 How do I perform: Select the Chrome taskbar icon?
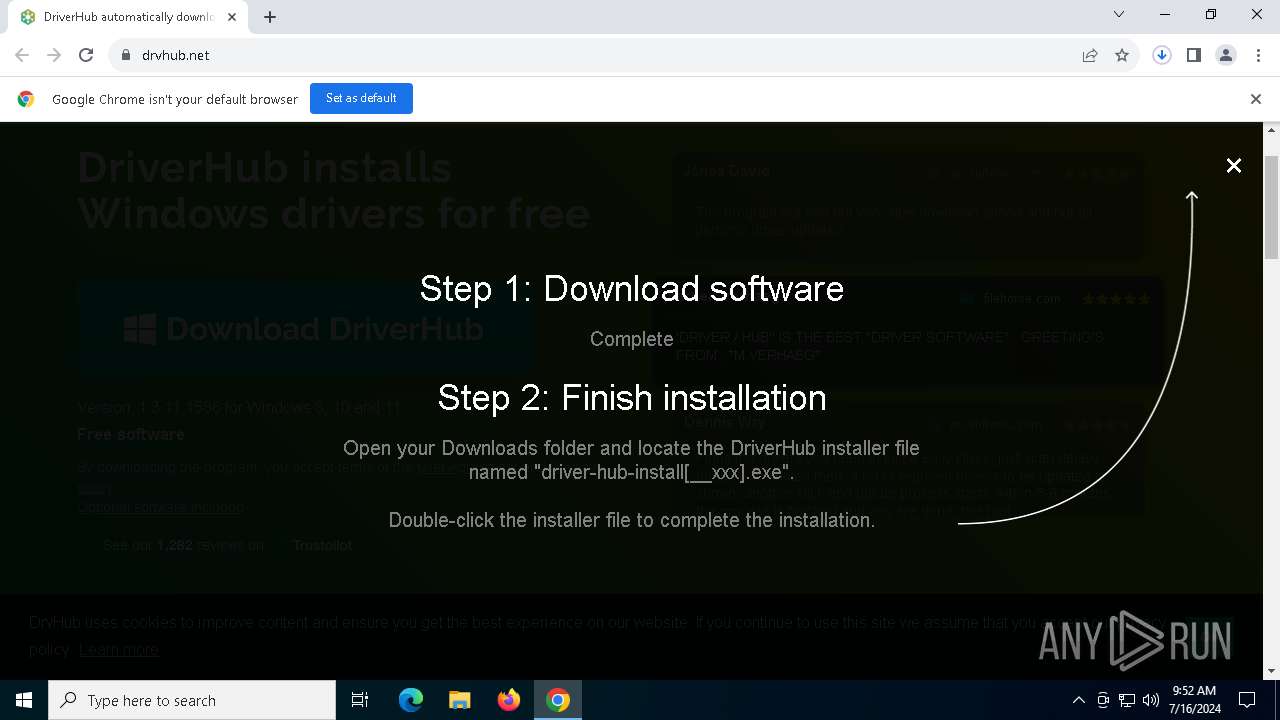pyautogui.click(x=558, y=700)
